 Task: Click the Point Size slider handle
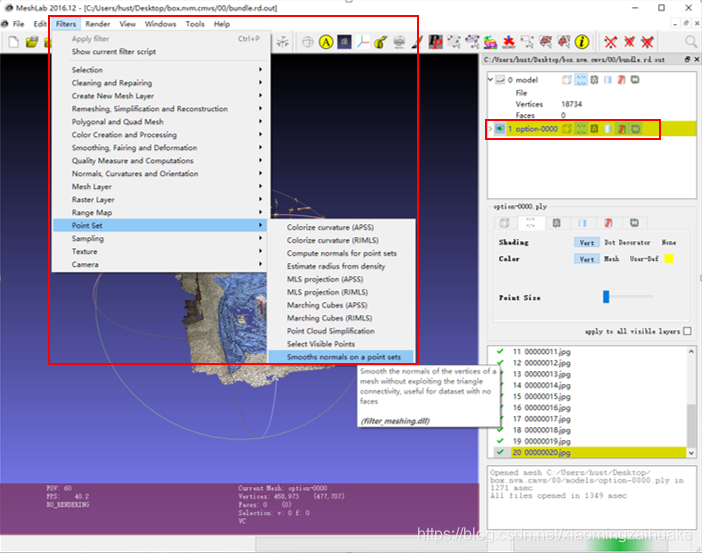pyautogui.click(x=606, y=296)
